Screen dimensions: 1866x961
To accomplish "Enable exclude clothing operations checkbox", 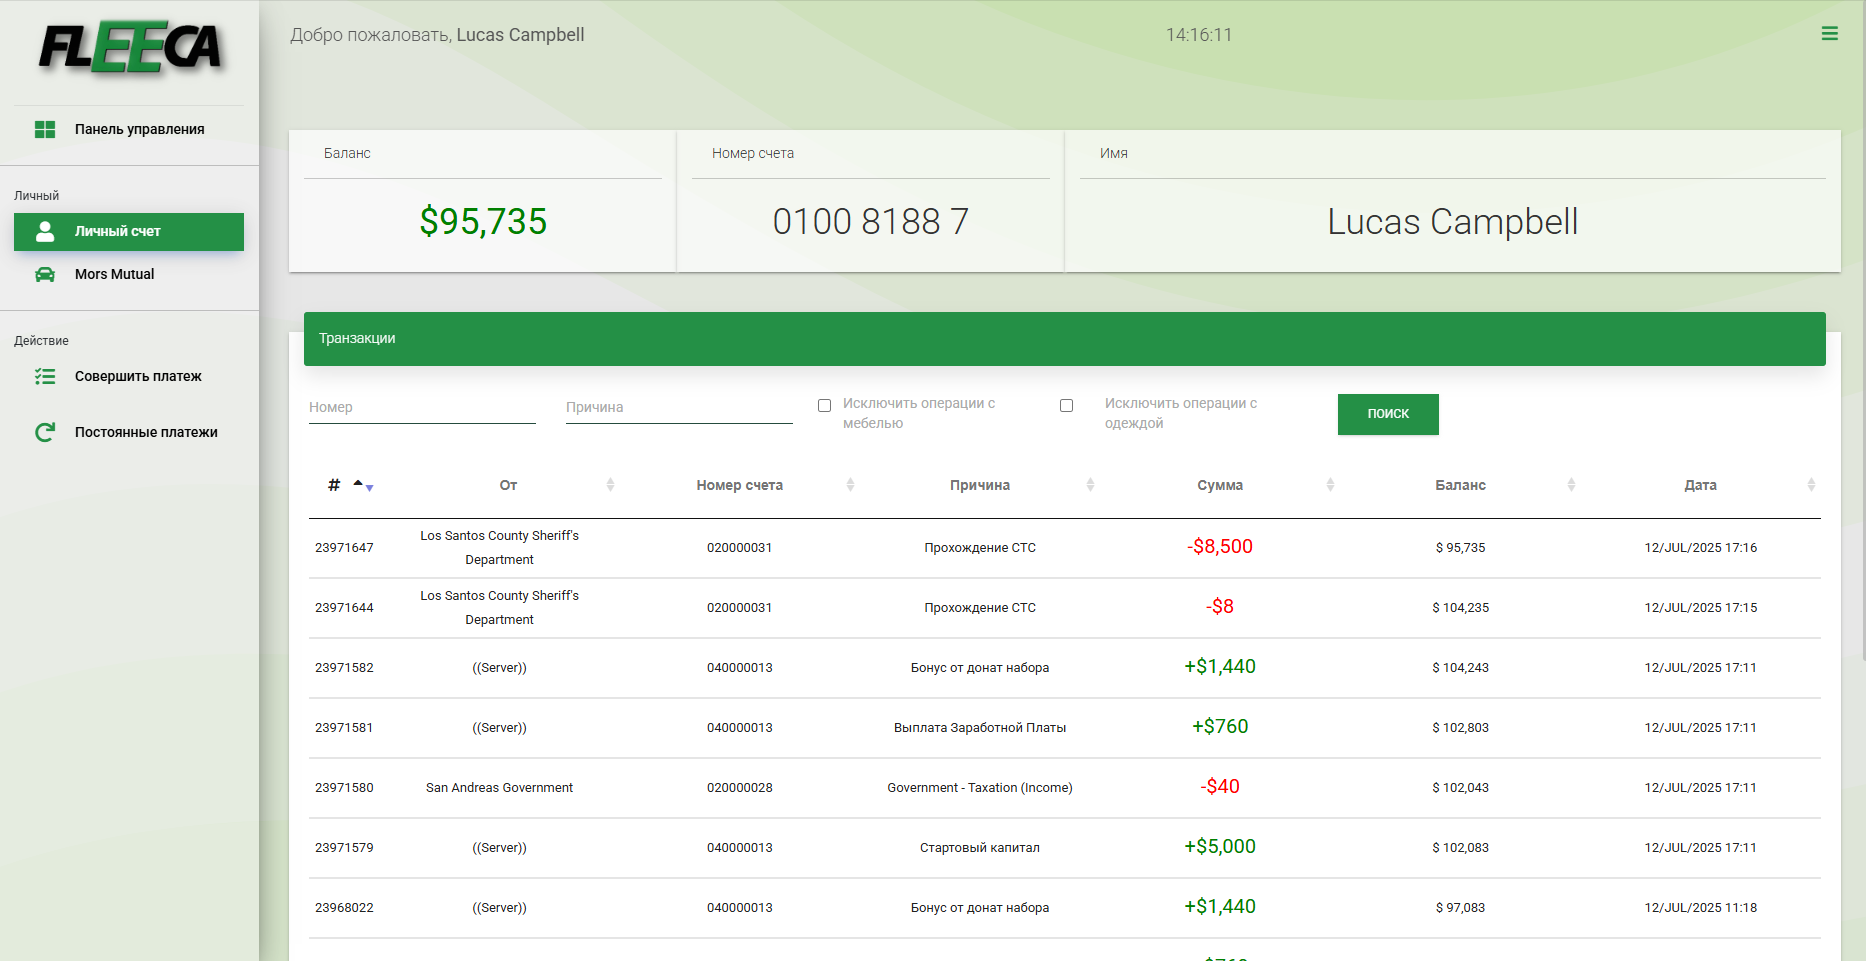I will pos(1066,405).
